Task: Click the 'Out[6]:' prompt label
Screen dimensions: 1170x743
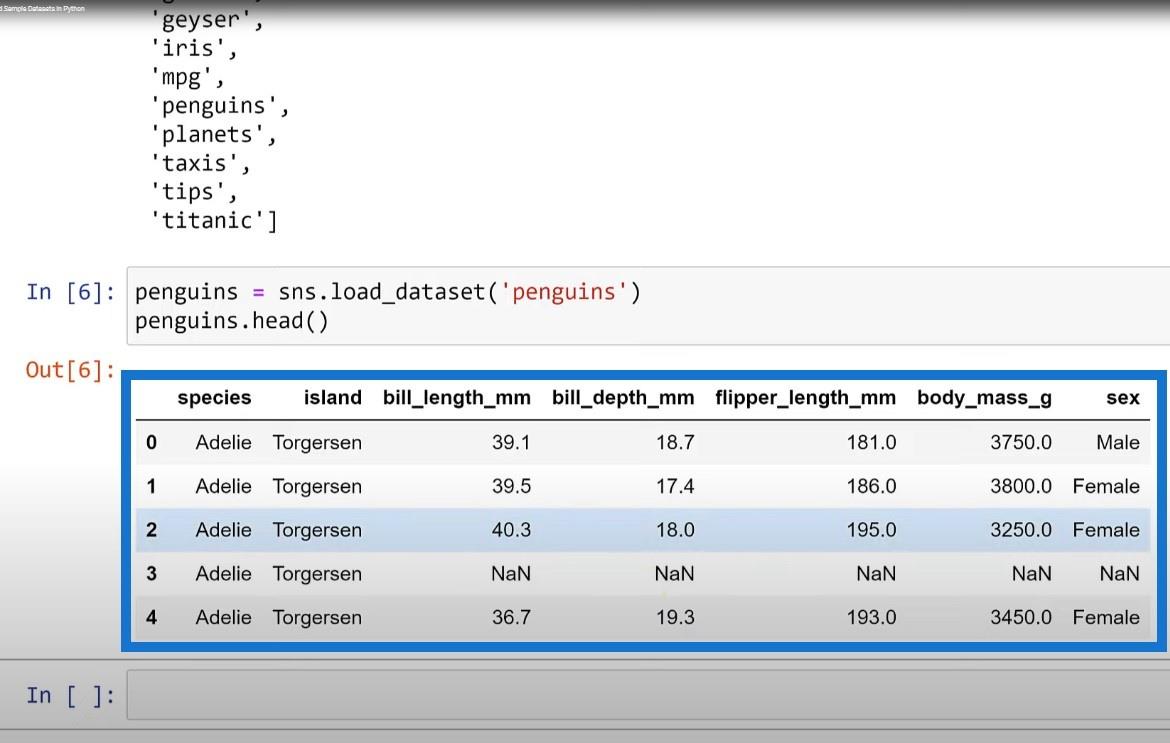Action: [x=70, y=370]
